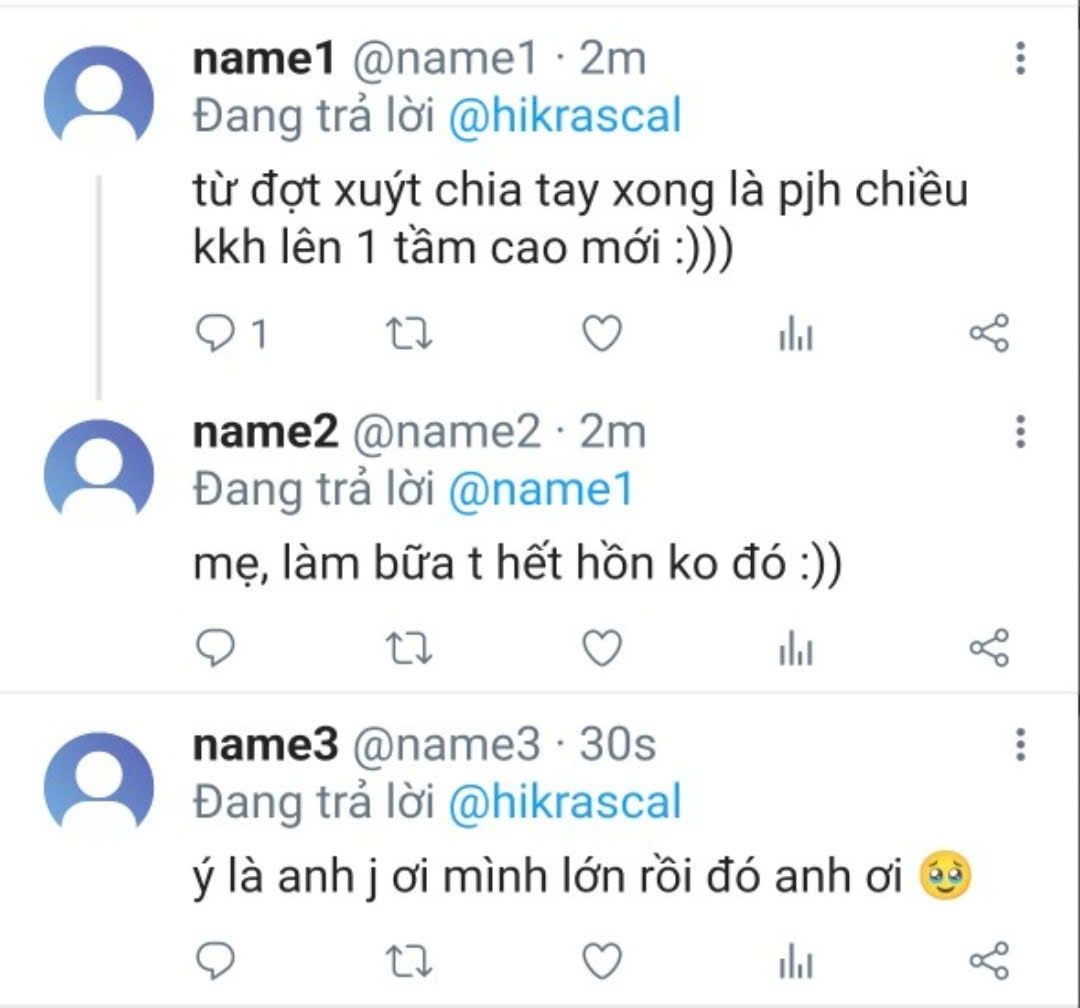View analytics for name3's tweet

(x=796, y=961)
